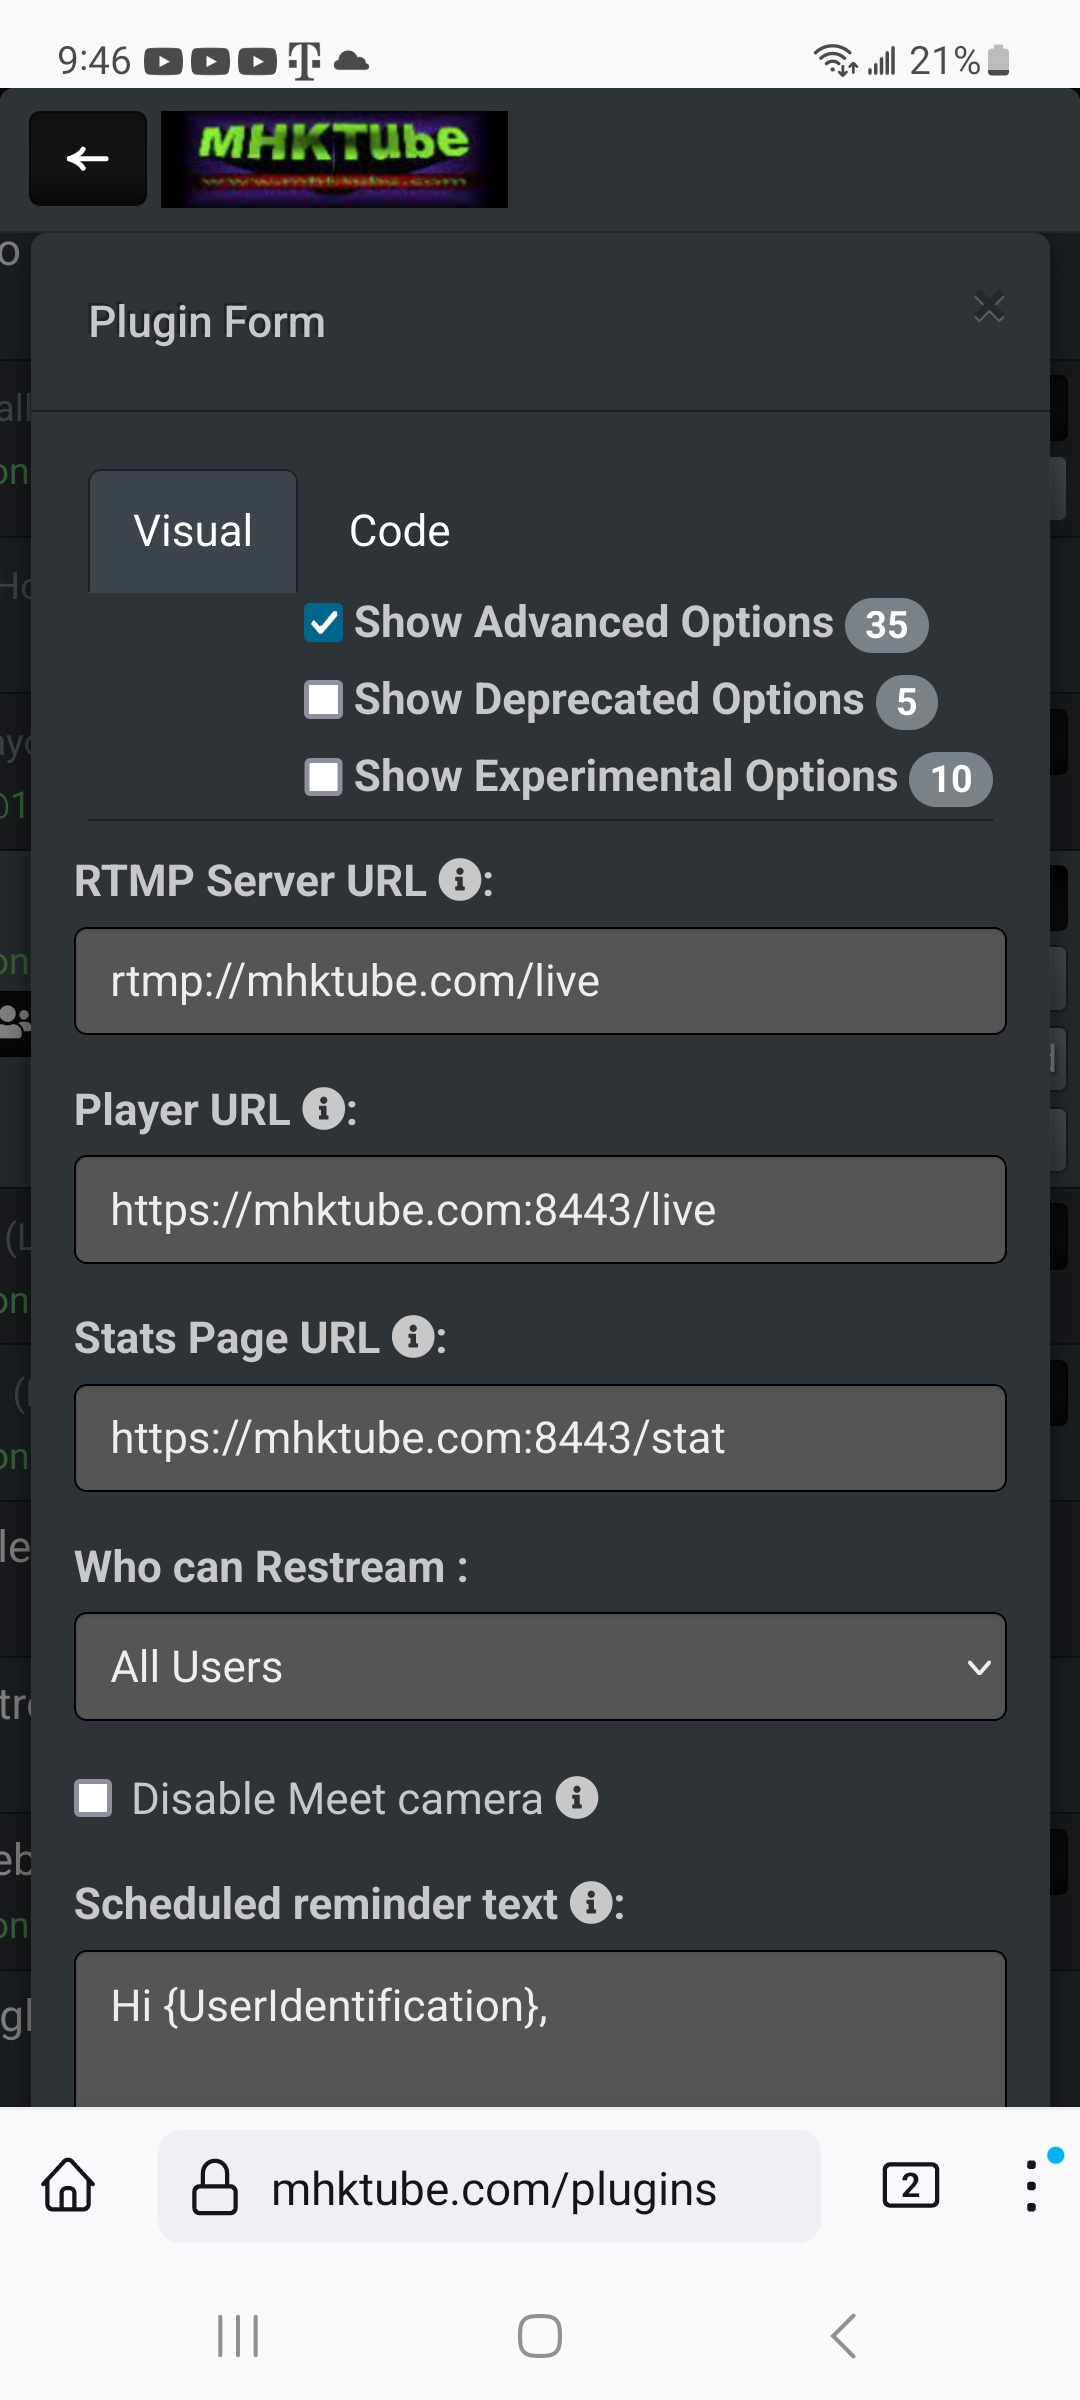Uncheck Show Advanced Options
The height and width of the screenshot is (2400, 1080).
click(x=322, y=622)
